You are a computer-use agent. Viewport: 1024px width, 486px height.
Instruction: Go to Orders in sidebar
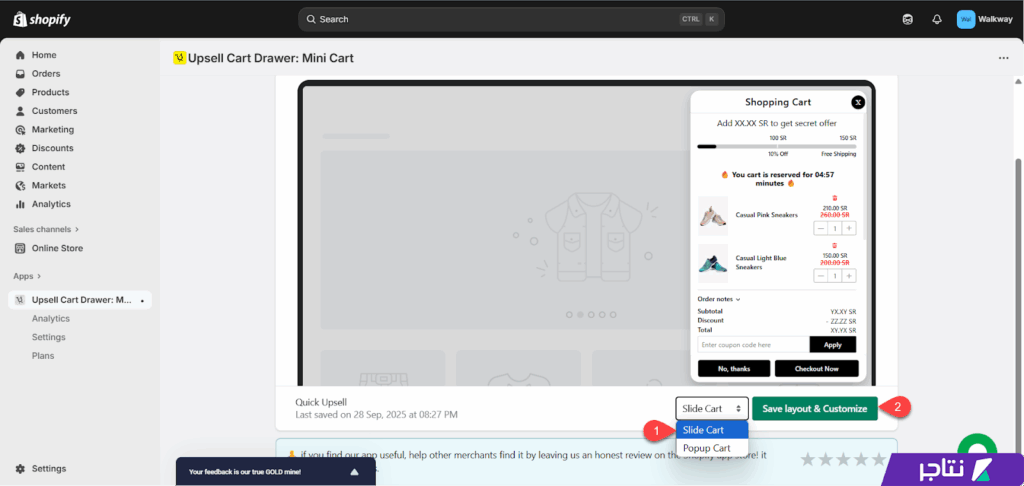tap(45, 74)
